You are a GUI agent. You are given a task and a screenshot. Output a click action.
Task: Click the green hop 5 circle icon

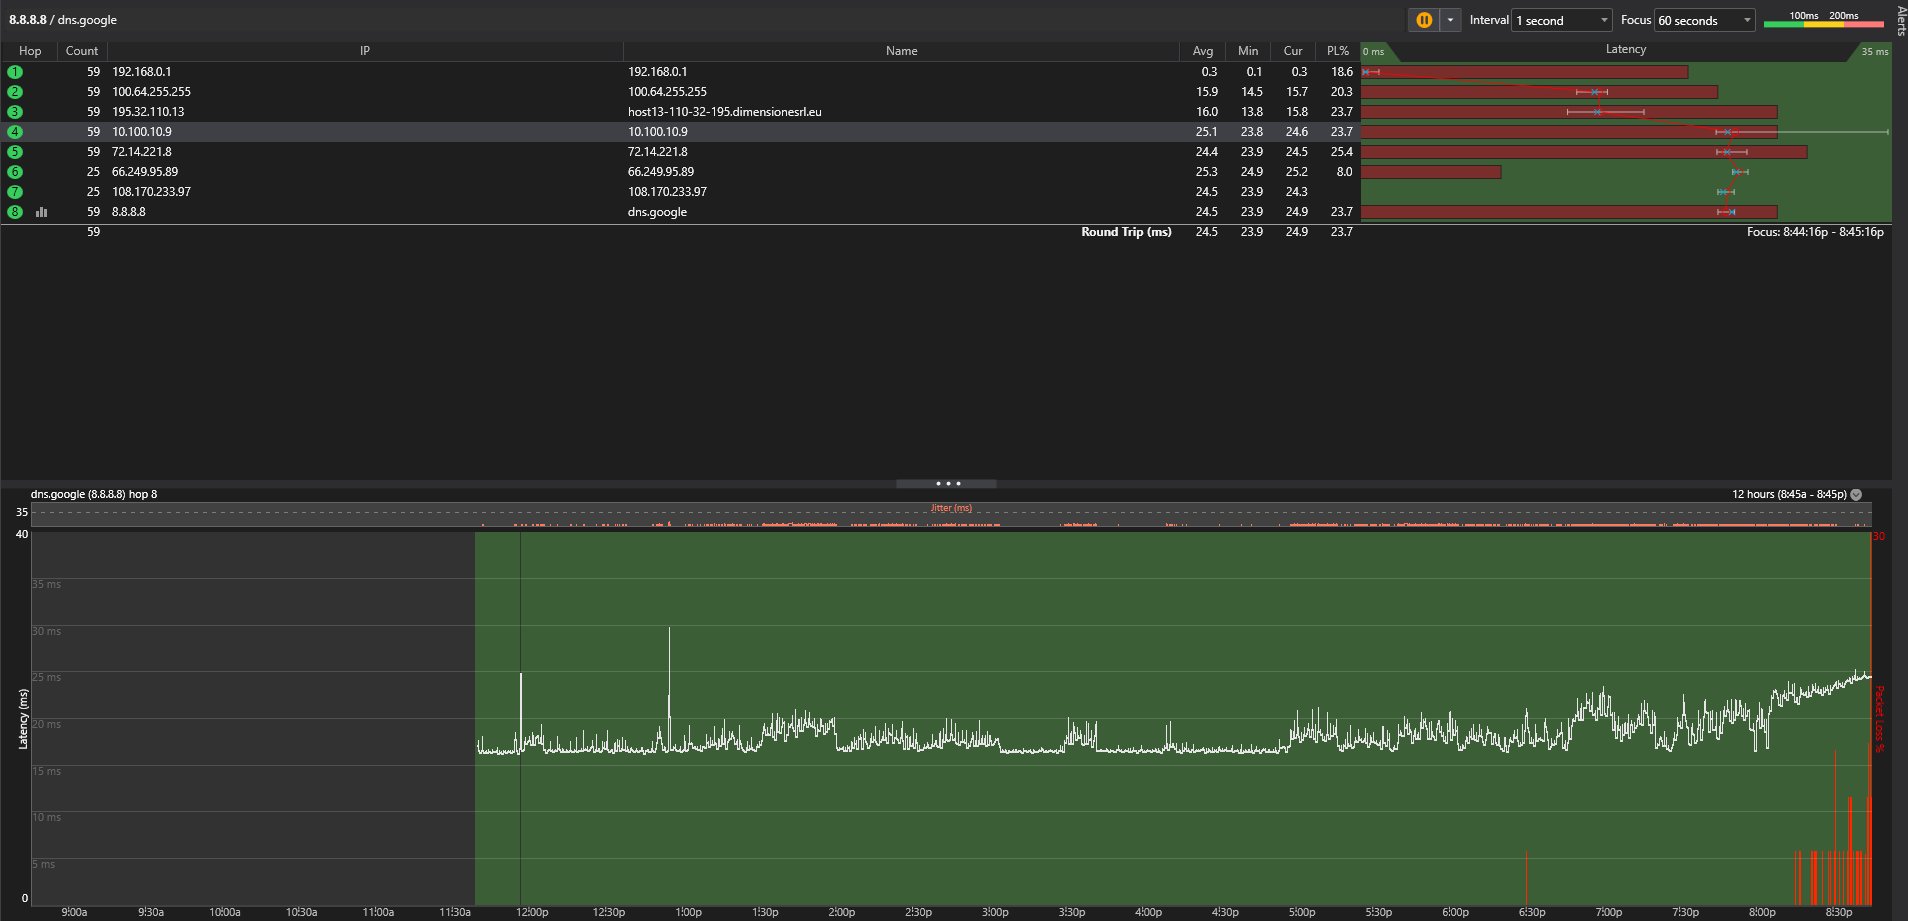tap(15, 152)
